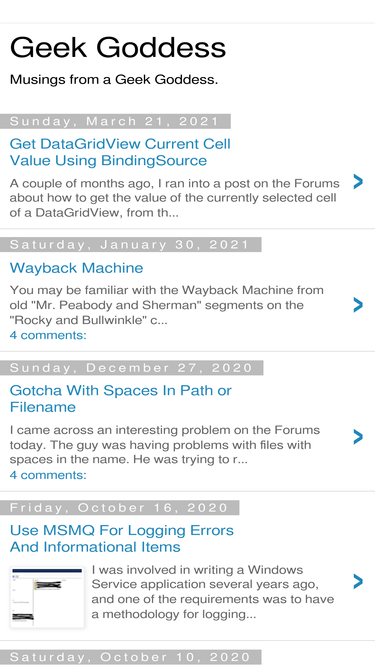Click chevron arrow beside Gotcha With Spaces post
Viewport: 375px width, 667px height.
tap(358, 436)
